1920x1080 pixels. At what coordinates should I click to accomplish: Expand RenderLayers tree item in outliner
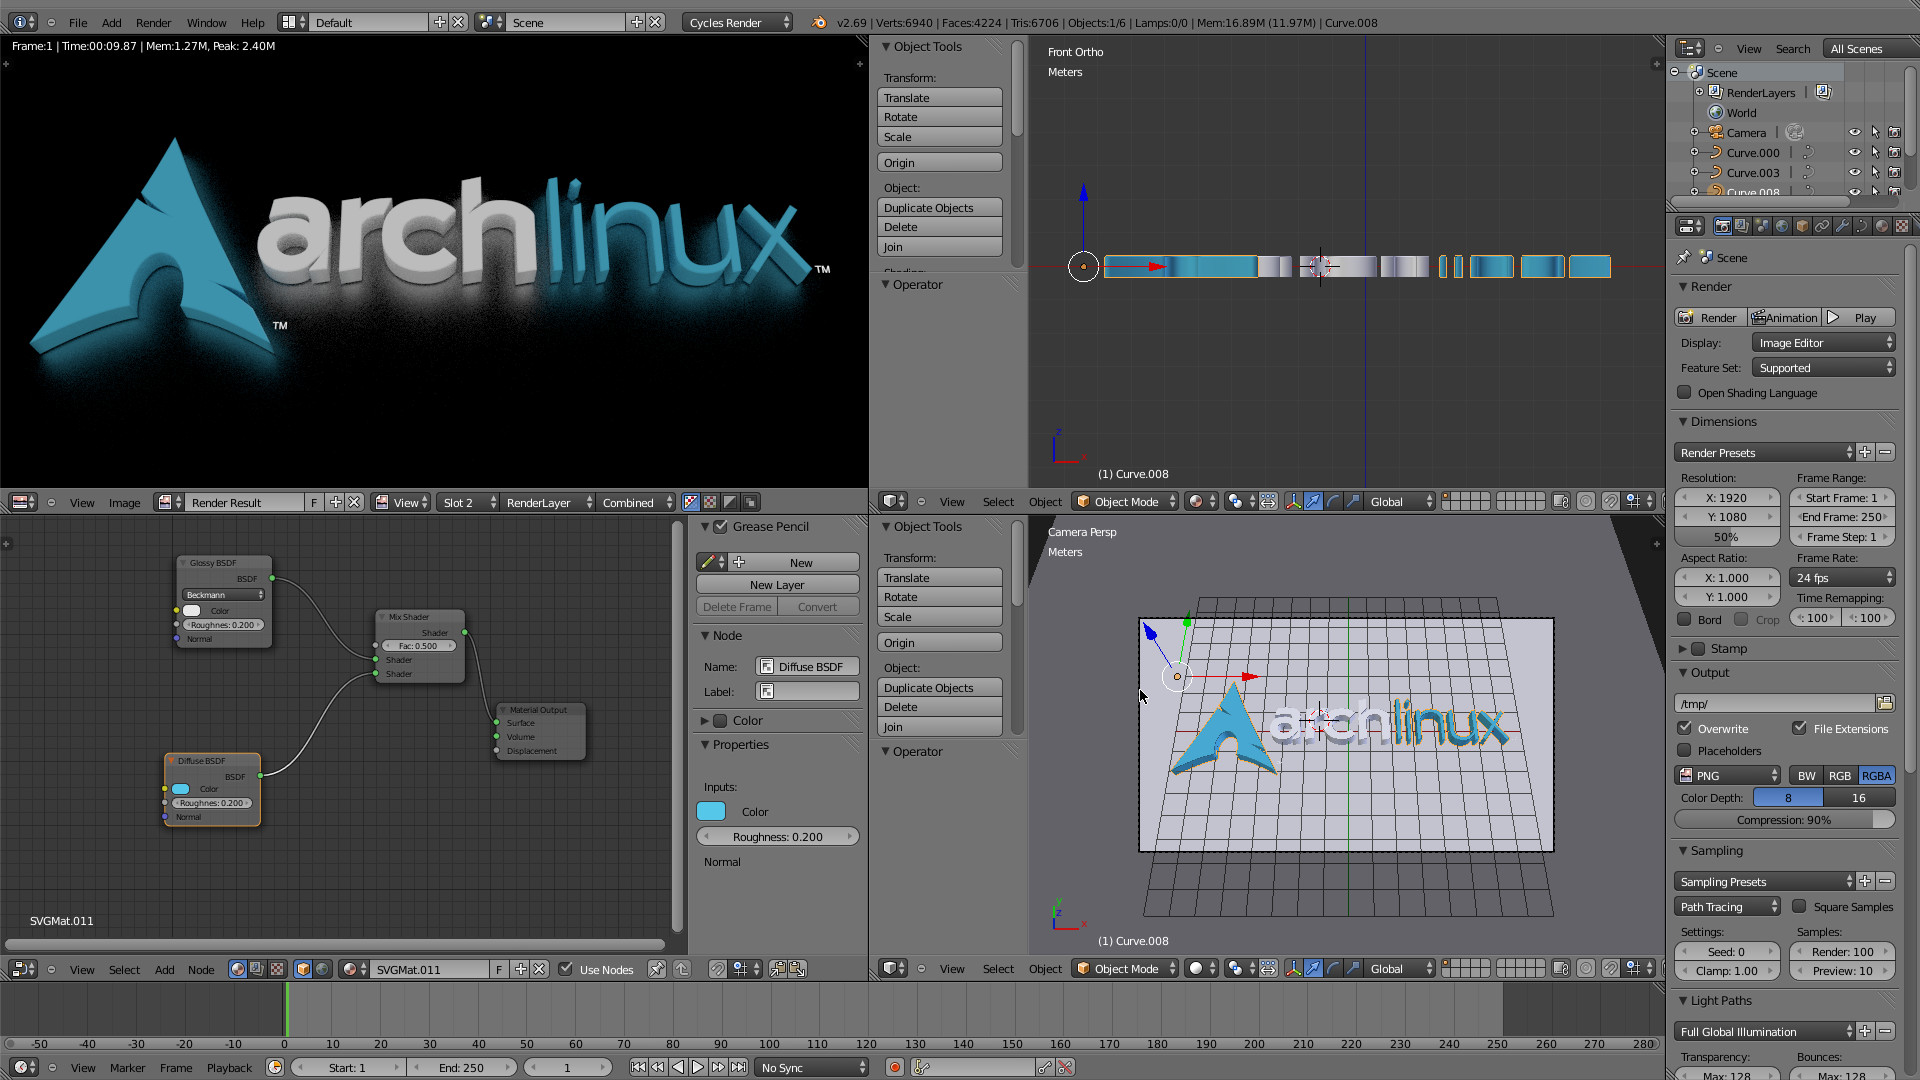coord(1699,92)
